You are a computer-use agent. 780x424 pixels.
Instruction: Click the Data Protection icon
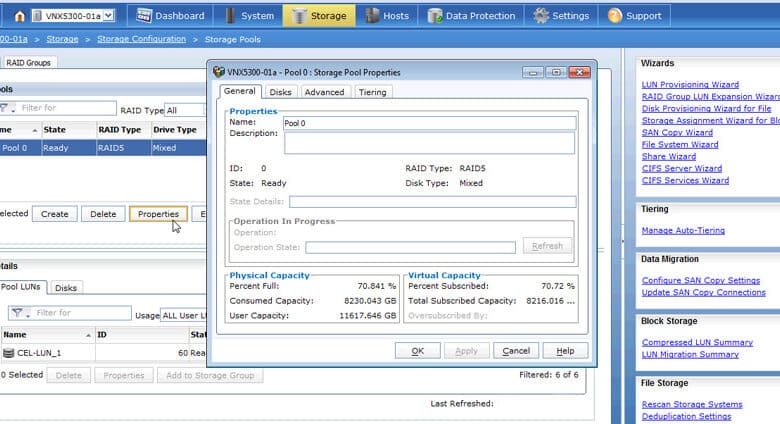(x=435, y=16)
